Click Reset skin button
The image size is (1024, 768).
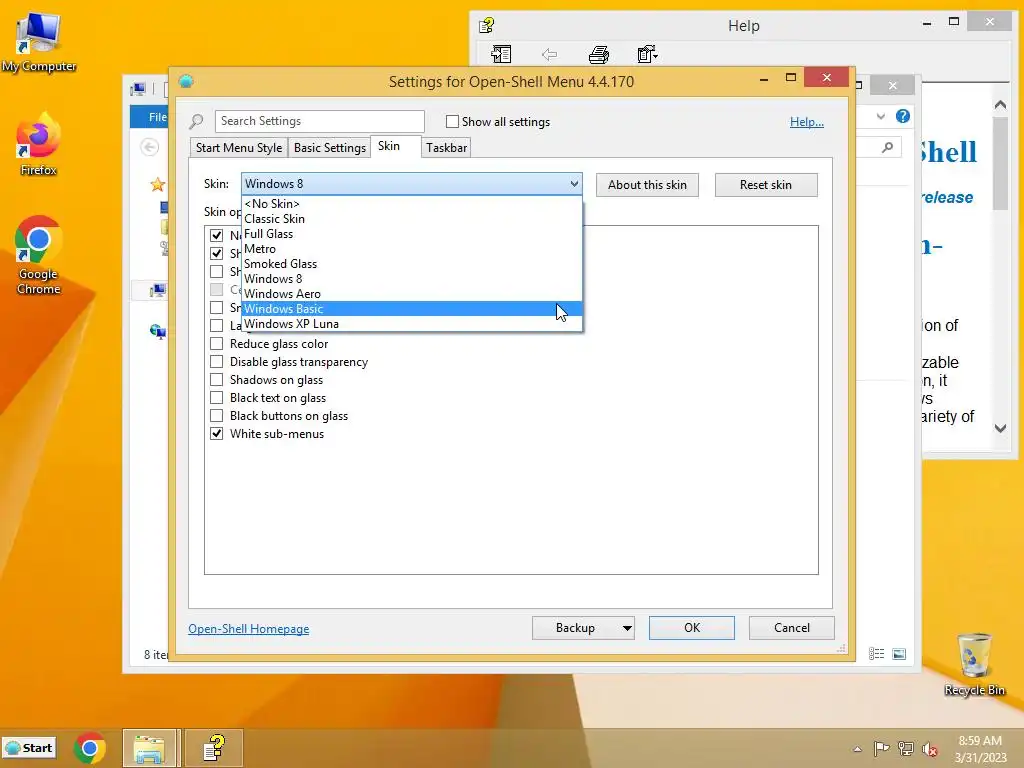[766, 185]
